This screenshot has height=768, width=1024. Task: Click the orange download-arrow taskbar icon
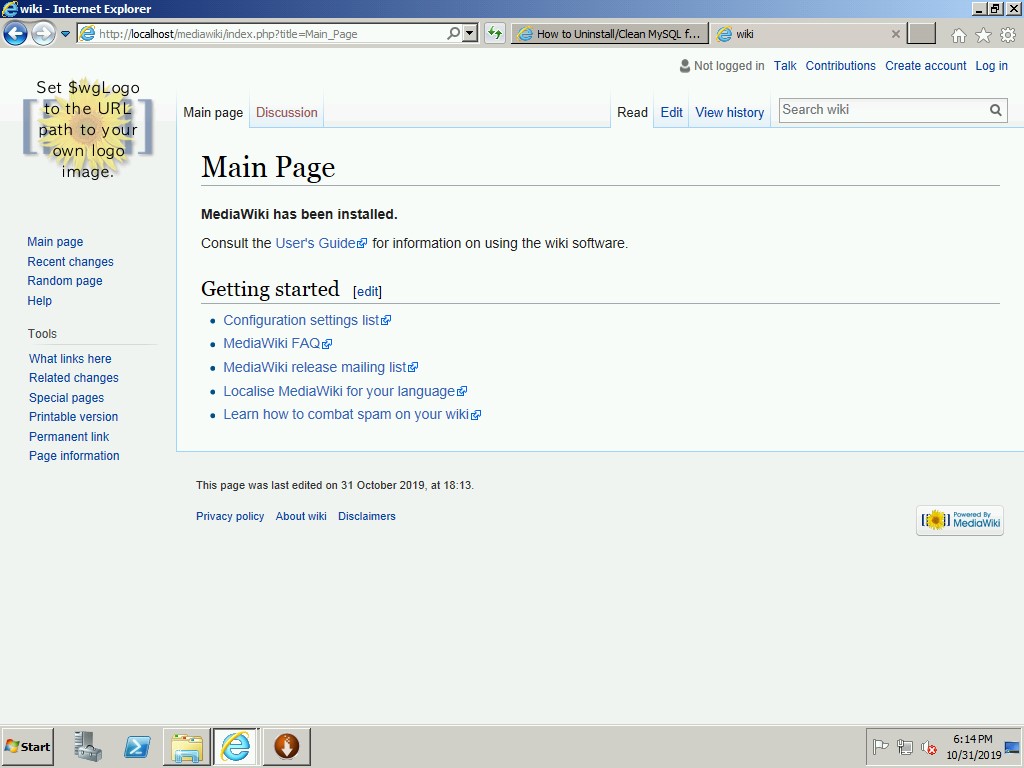pyautogui.click(x=286, y=746)
